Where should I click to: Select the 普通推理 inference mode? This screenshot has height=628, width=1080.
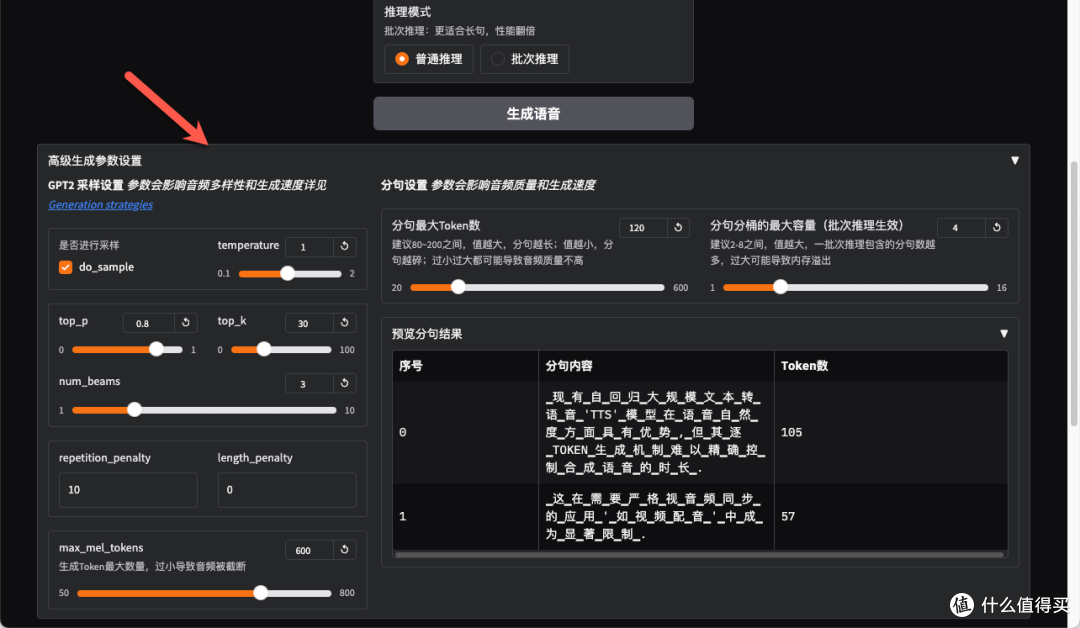pyautogui.click(x=428, y=59)
